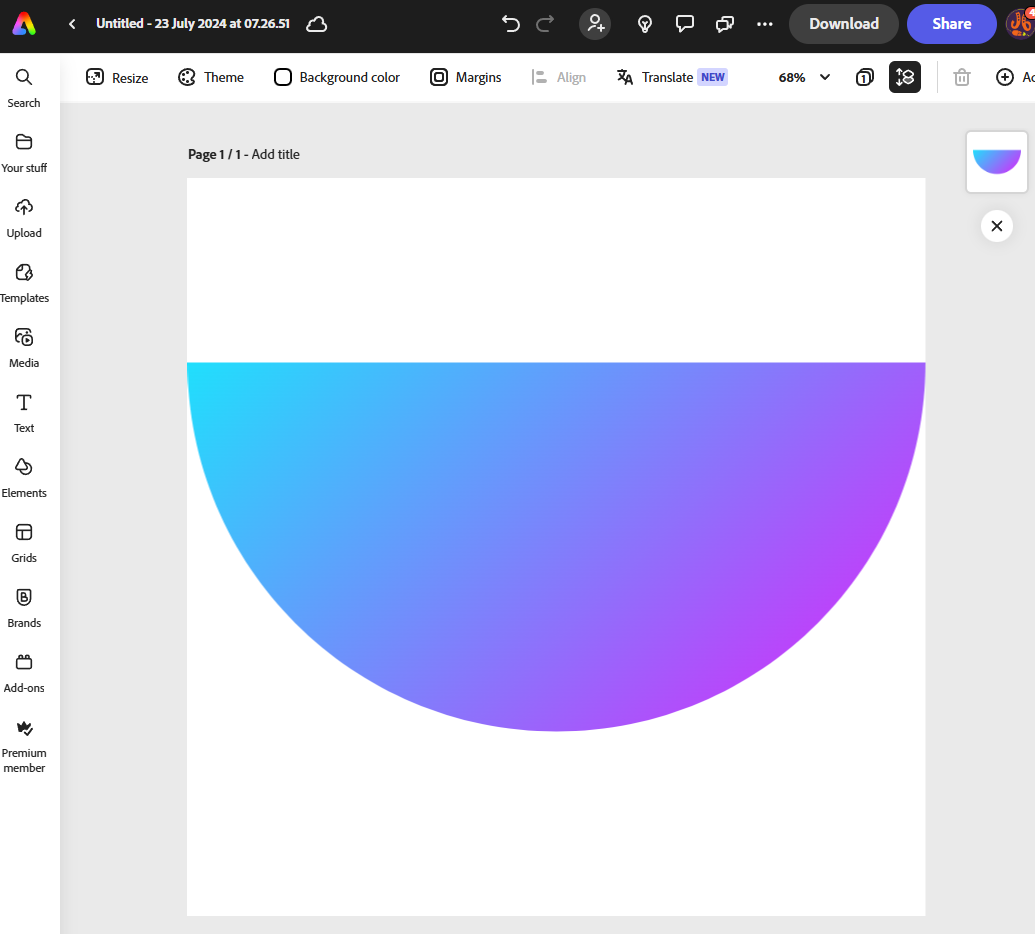1035x934 pixels.
Task: Open the Brands panel
Action: pos(24,607)
